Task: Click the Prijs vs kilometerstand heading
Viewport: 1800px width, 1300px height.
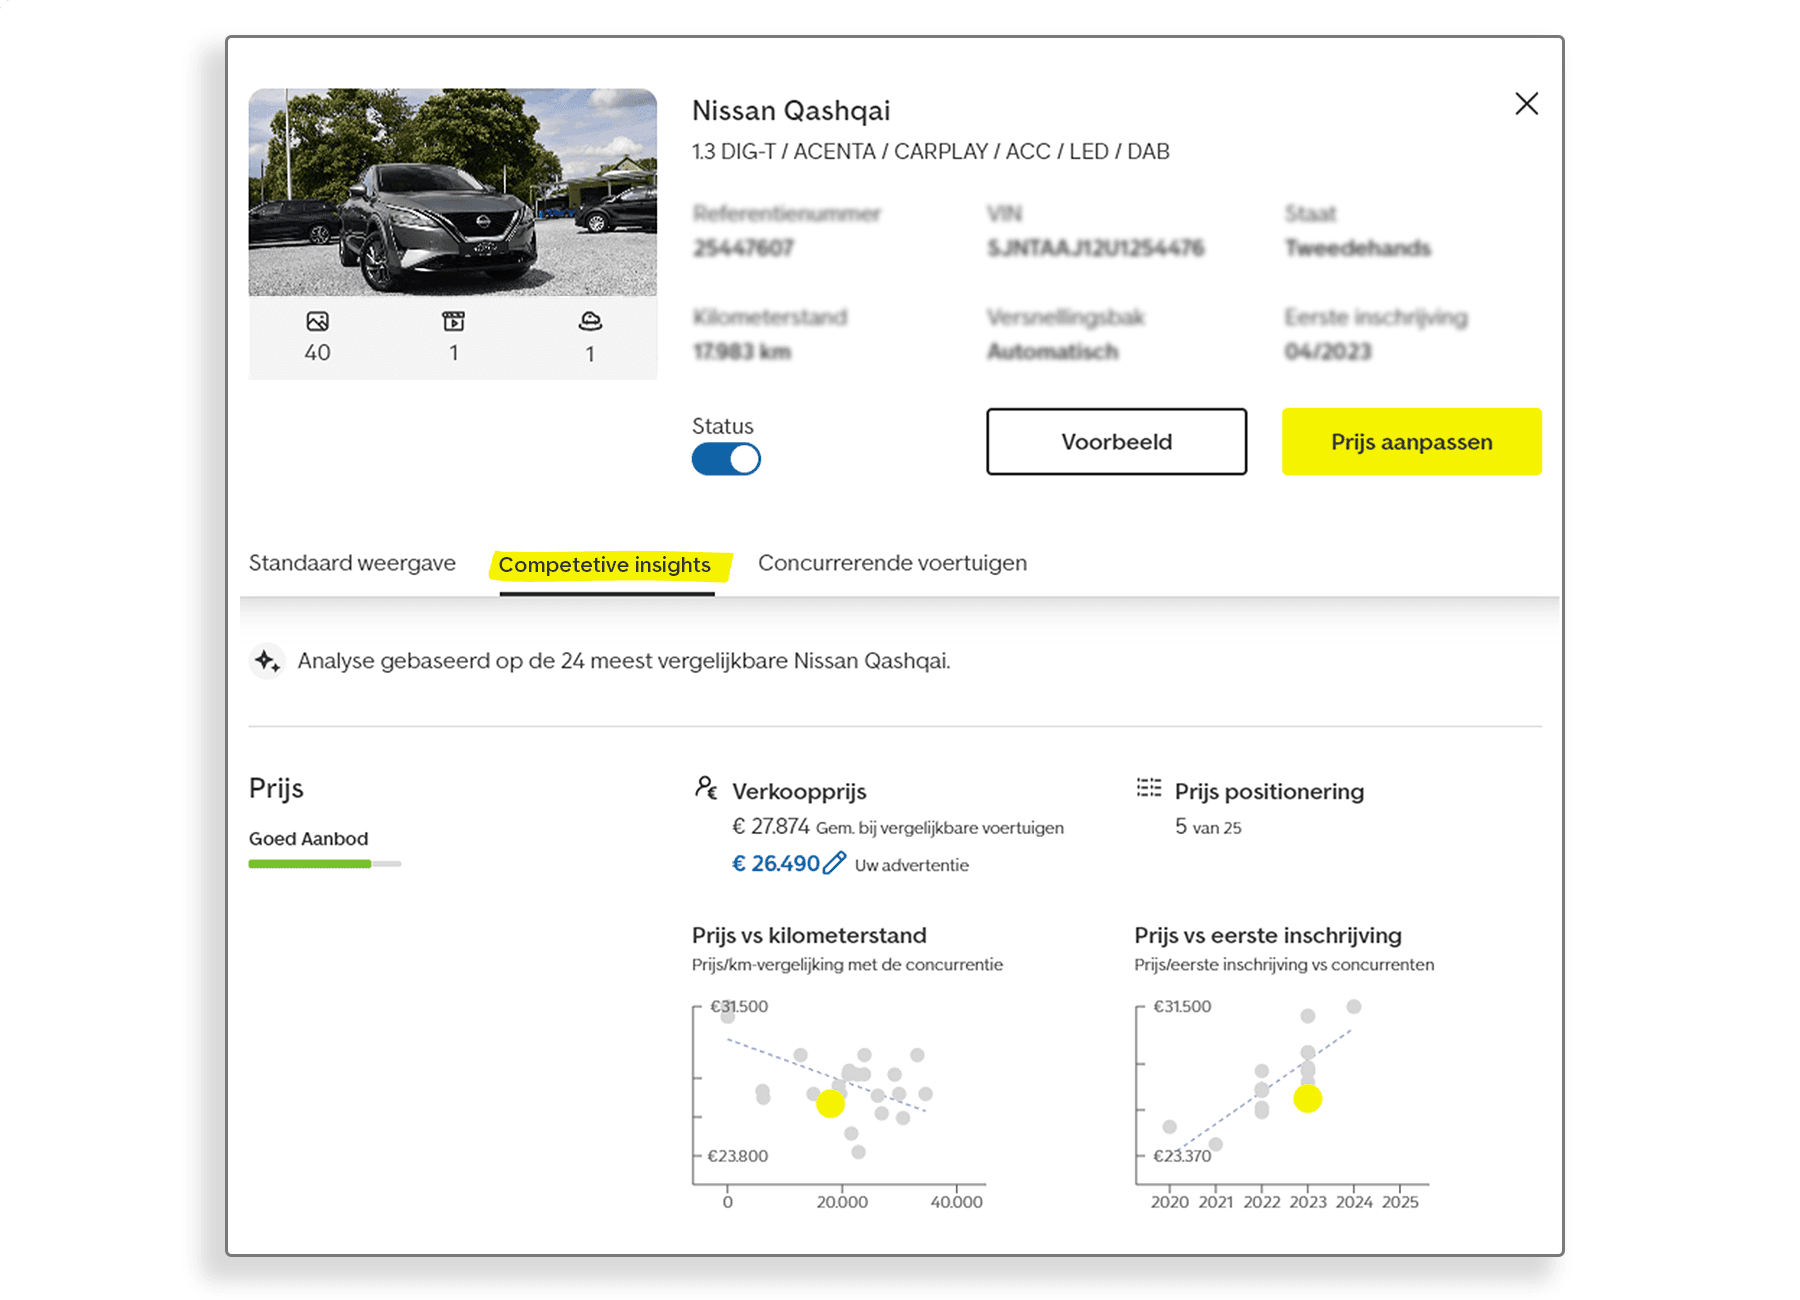Action: tap(809, 935)
